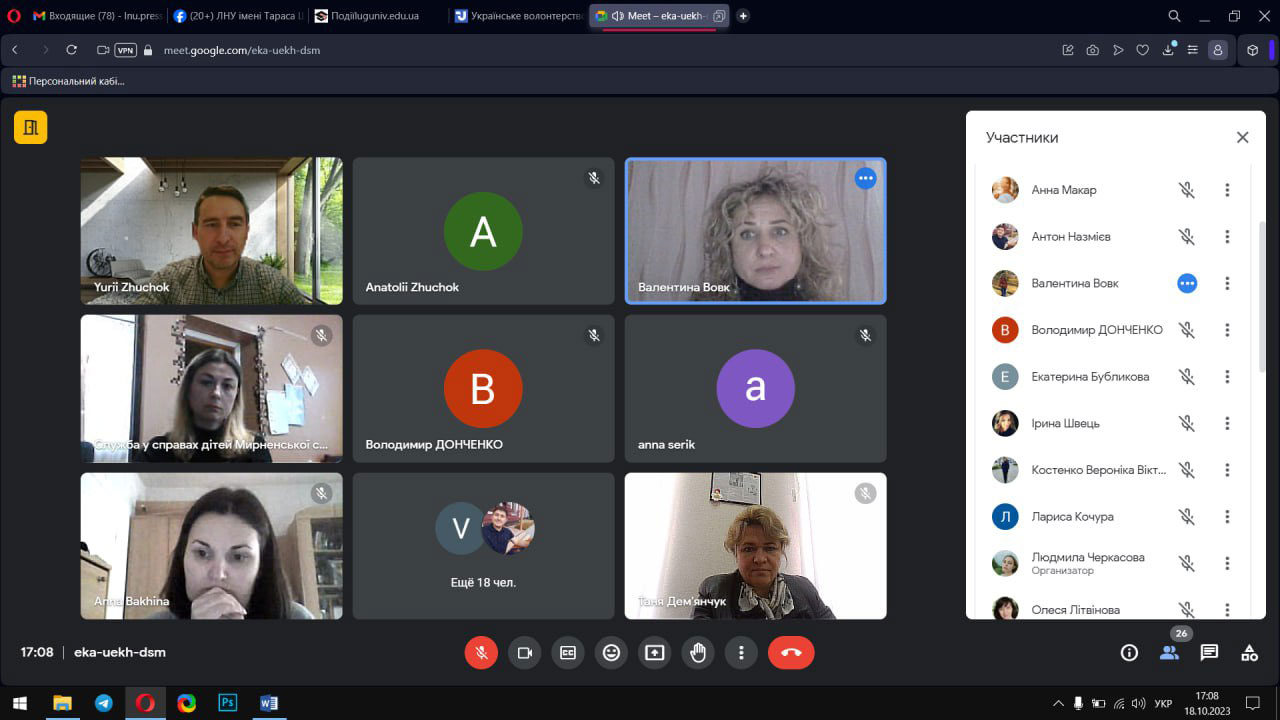Raise your hand in the meeting
Viewport: 1280px width, 720px height.
coord(698,653)
